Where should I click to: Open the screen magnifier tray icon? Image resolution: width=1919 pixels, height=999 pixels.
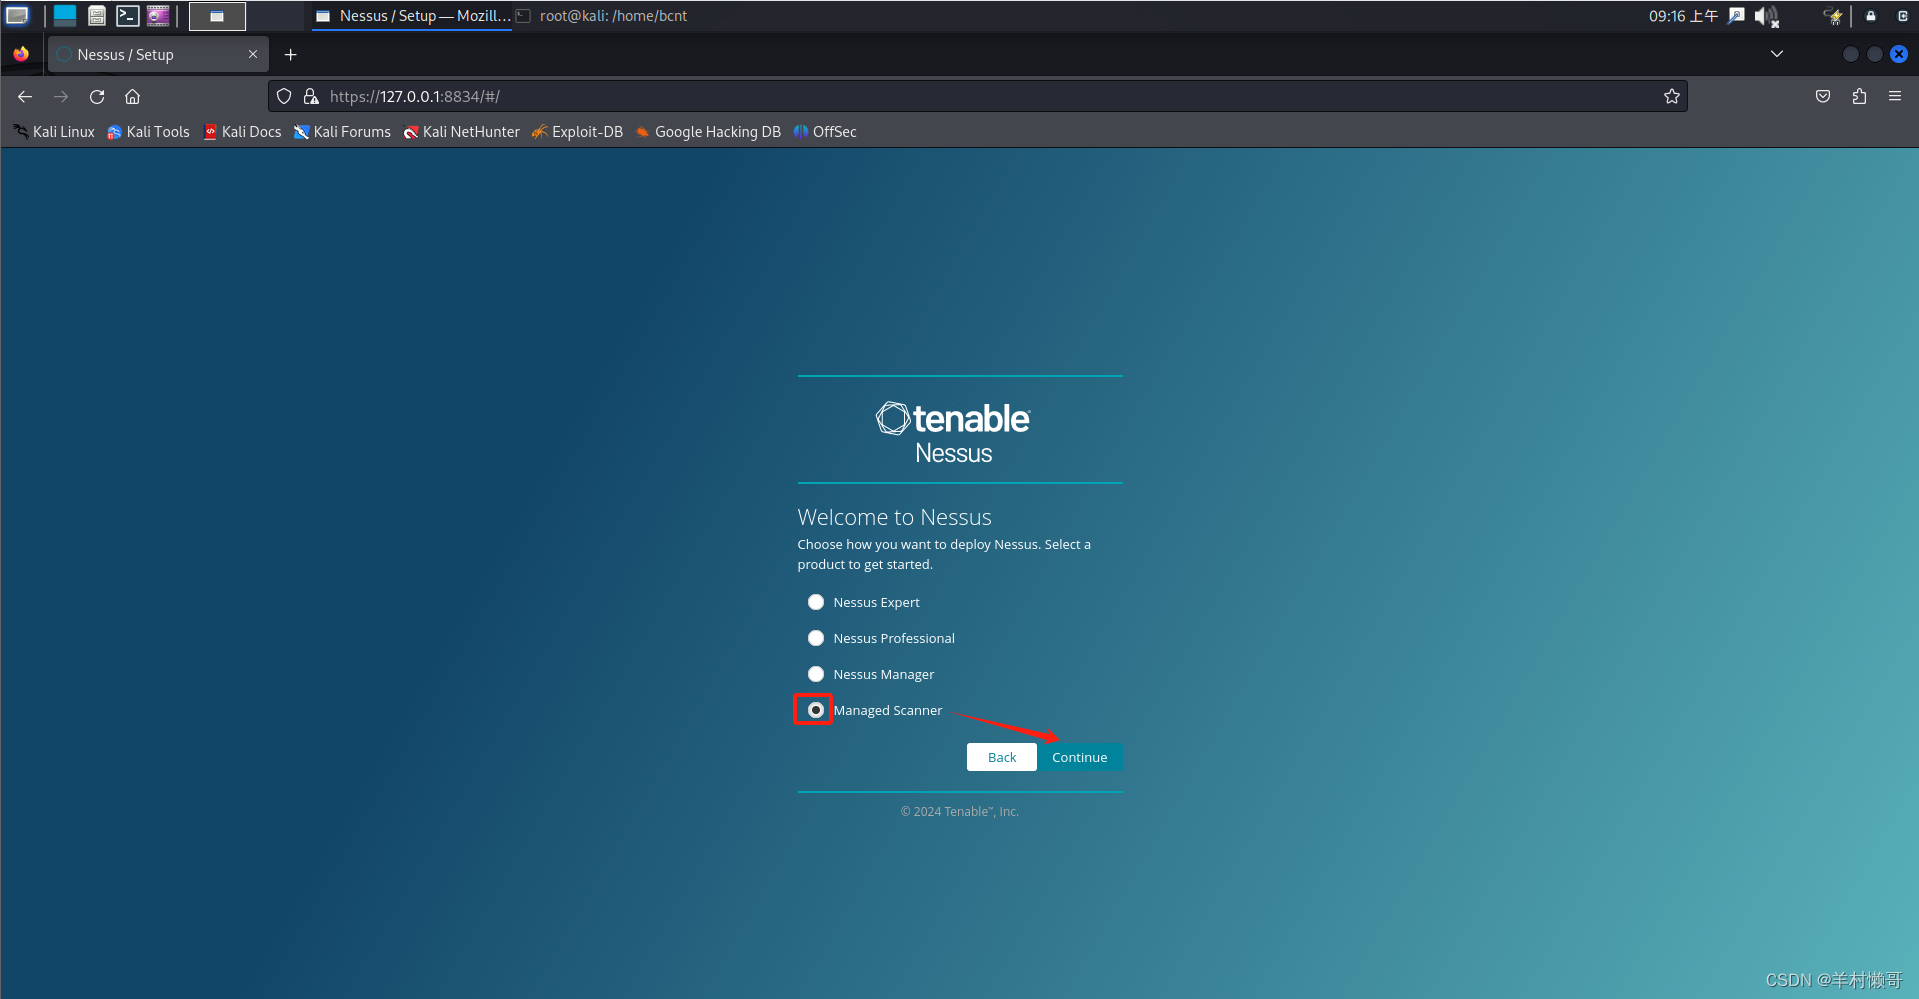click(1737, 16)
